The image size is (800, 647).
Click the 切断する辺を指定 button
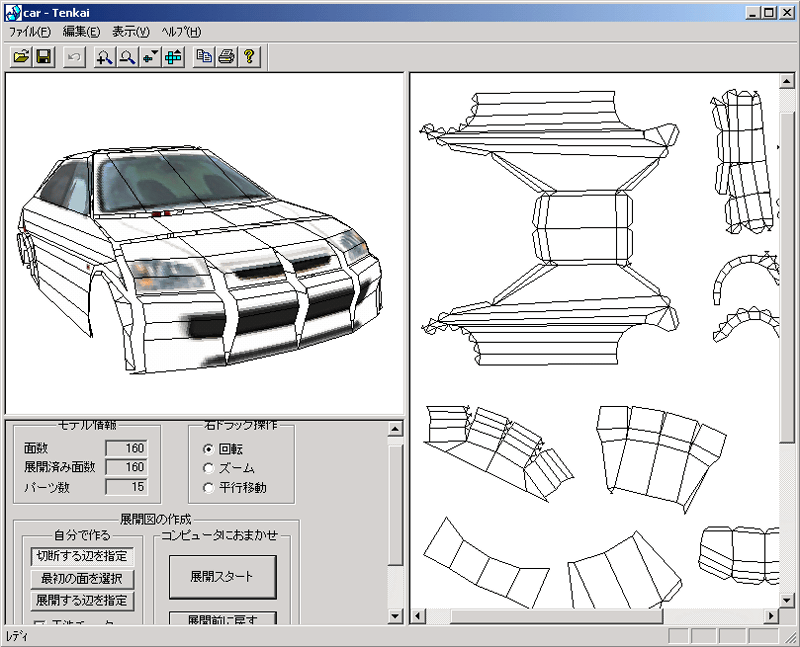point(82,556)
